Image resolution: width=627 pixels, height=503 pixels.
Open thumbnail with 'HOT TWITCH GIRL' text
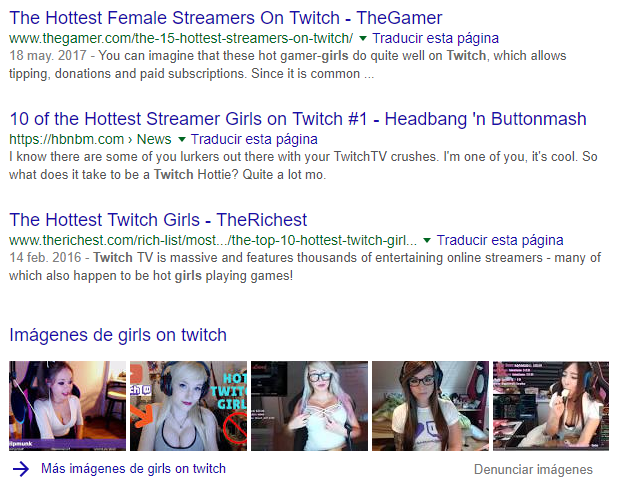point(188,406)
